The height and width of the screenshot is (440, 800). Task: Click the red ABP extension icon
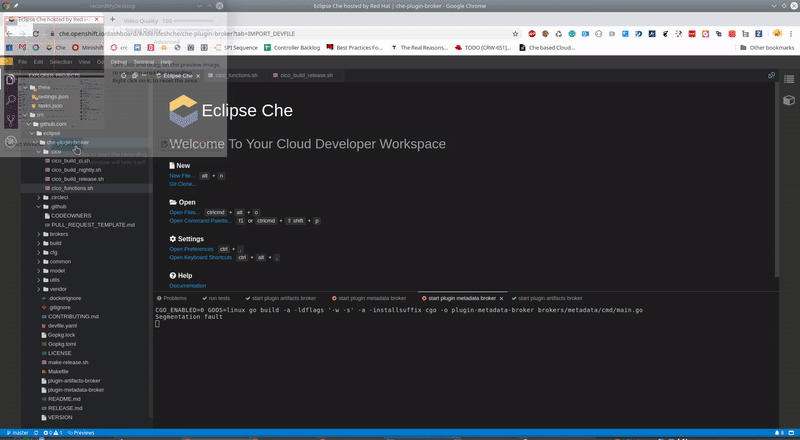(532, 34)
